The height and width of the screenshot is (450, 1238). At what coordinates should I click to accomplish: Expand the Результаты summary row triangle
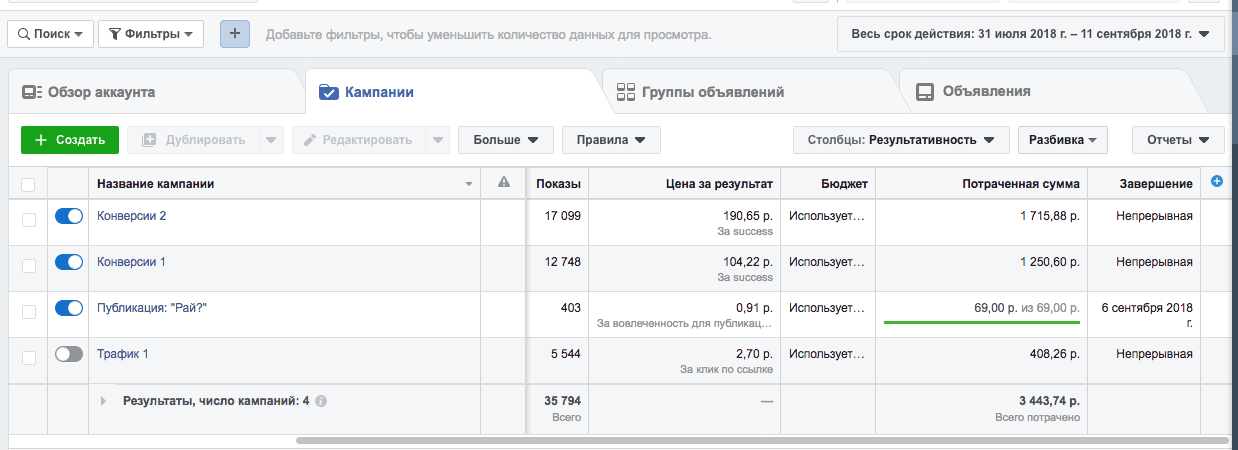click(x=103, y=401)
